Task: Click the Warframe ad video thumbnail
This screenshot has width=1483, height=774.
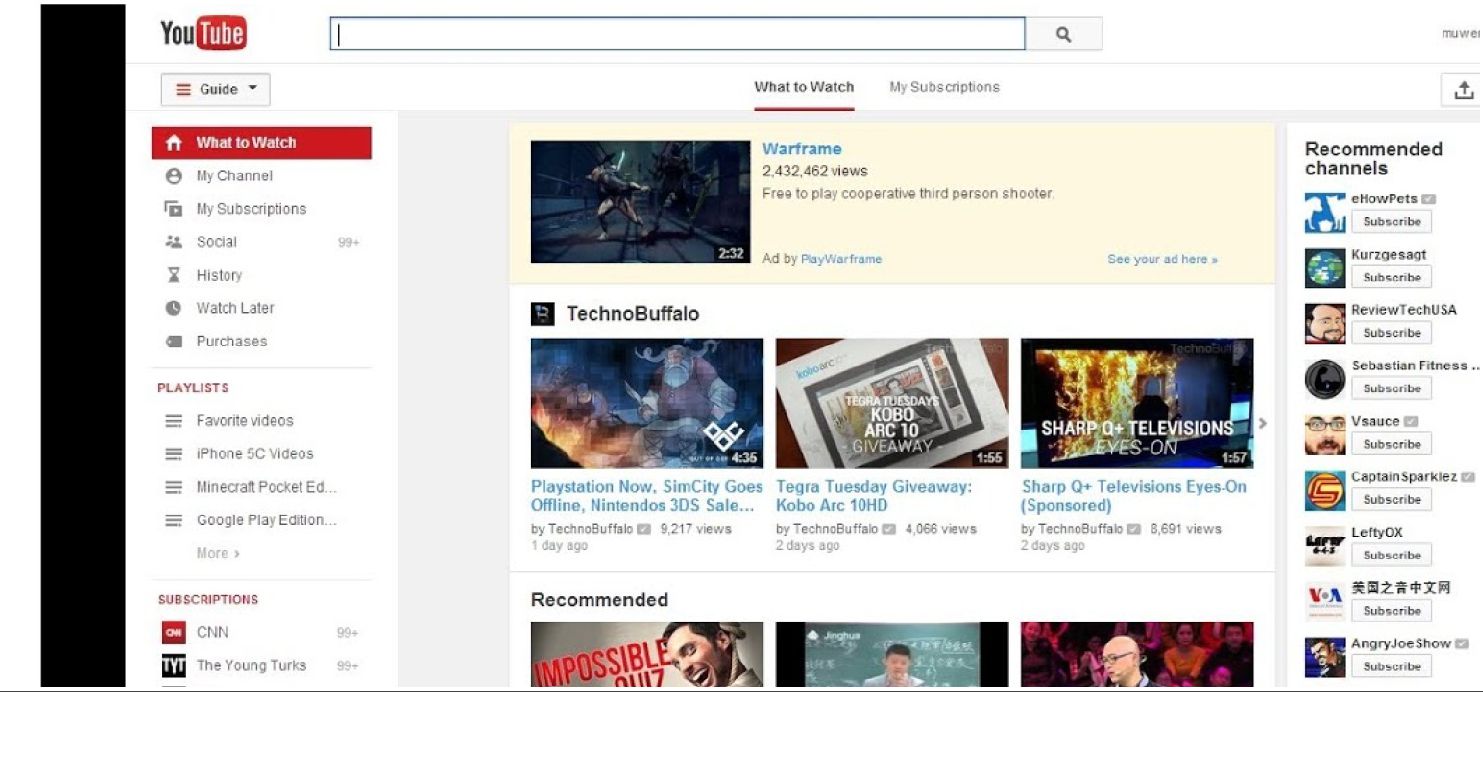Action: pyautogui.click(x=640, y=202)
